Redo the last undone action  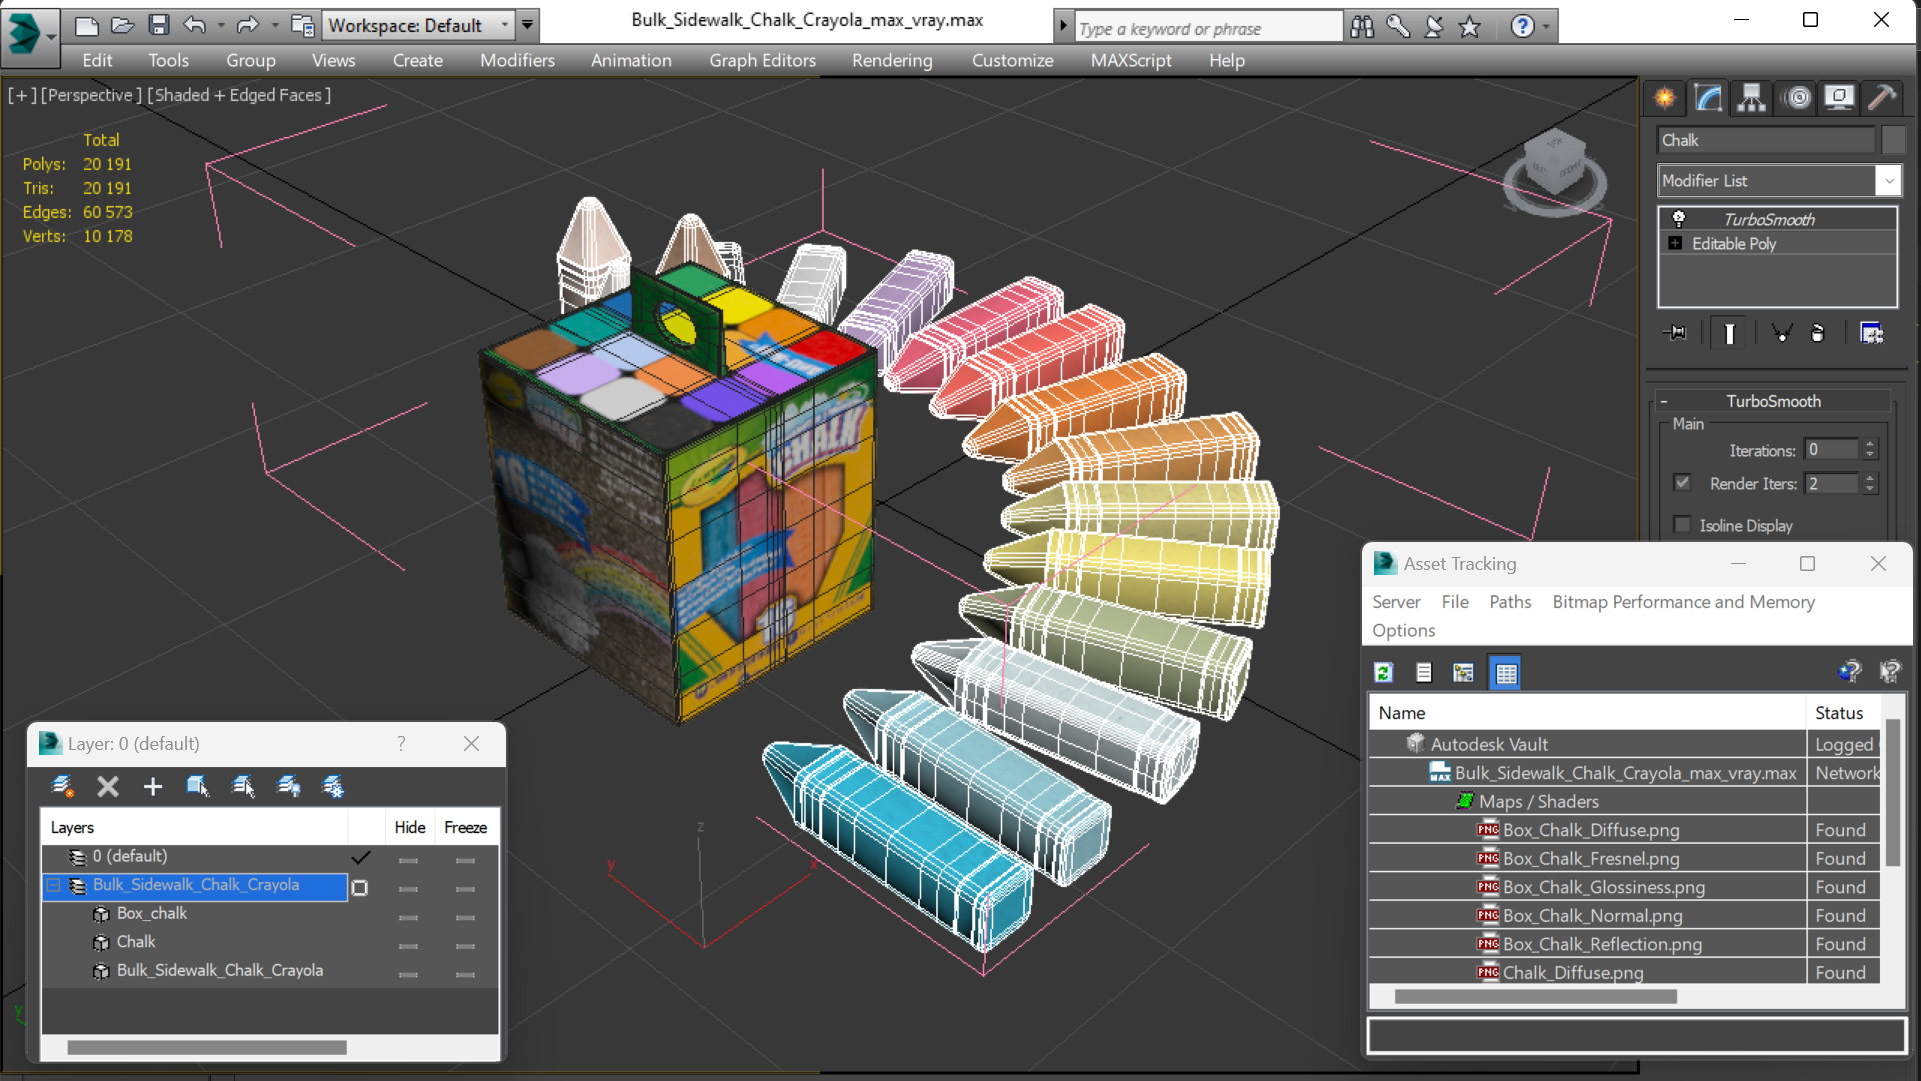248,25
